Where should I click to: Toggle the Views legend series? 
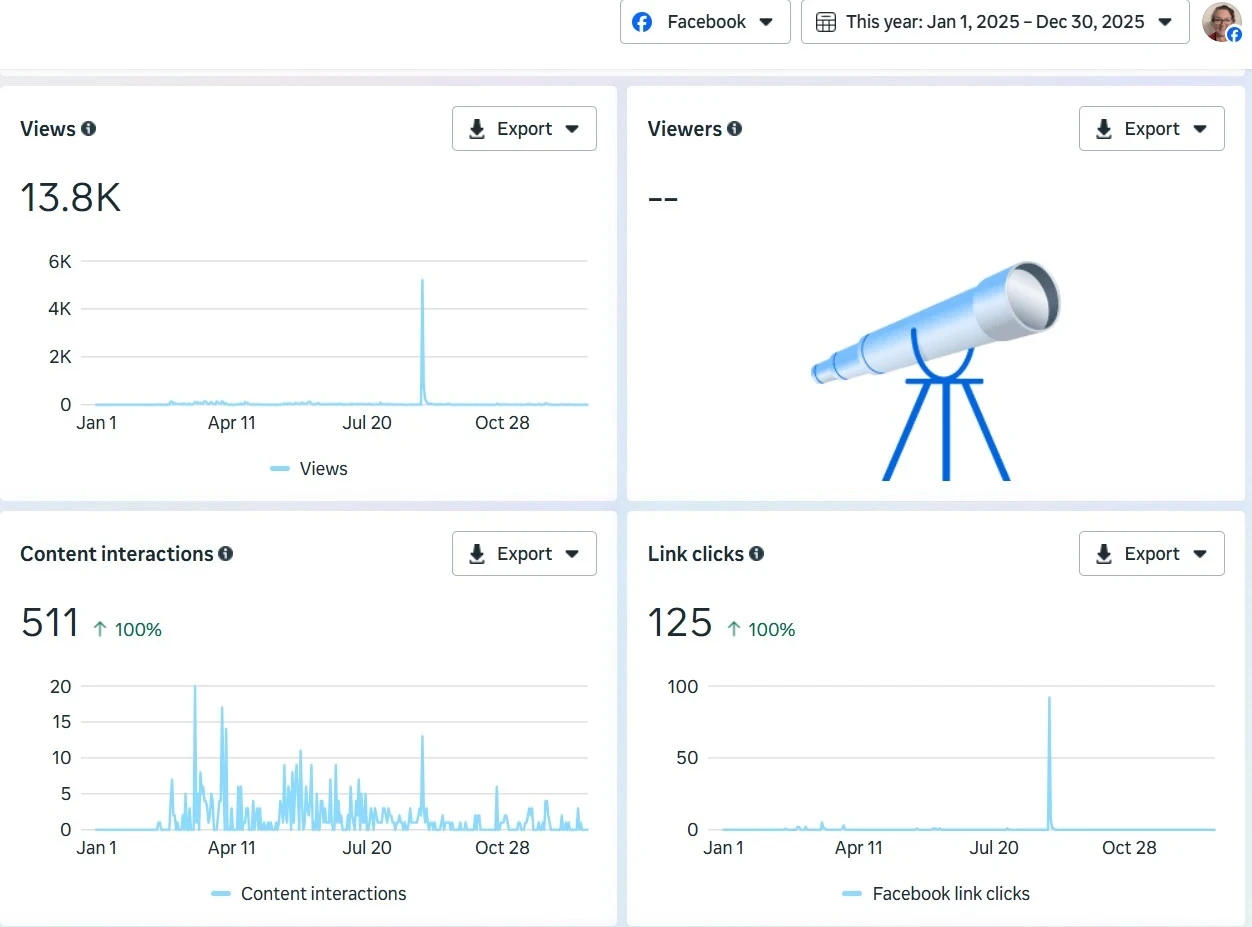click(x=309, y=469)
